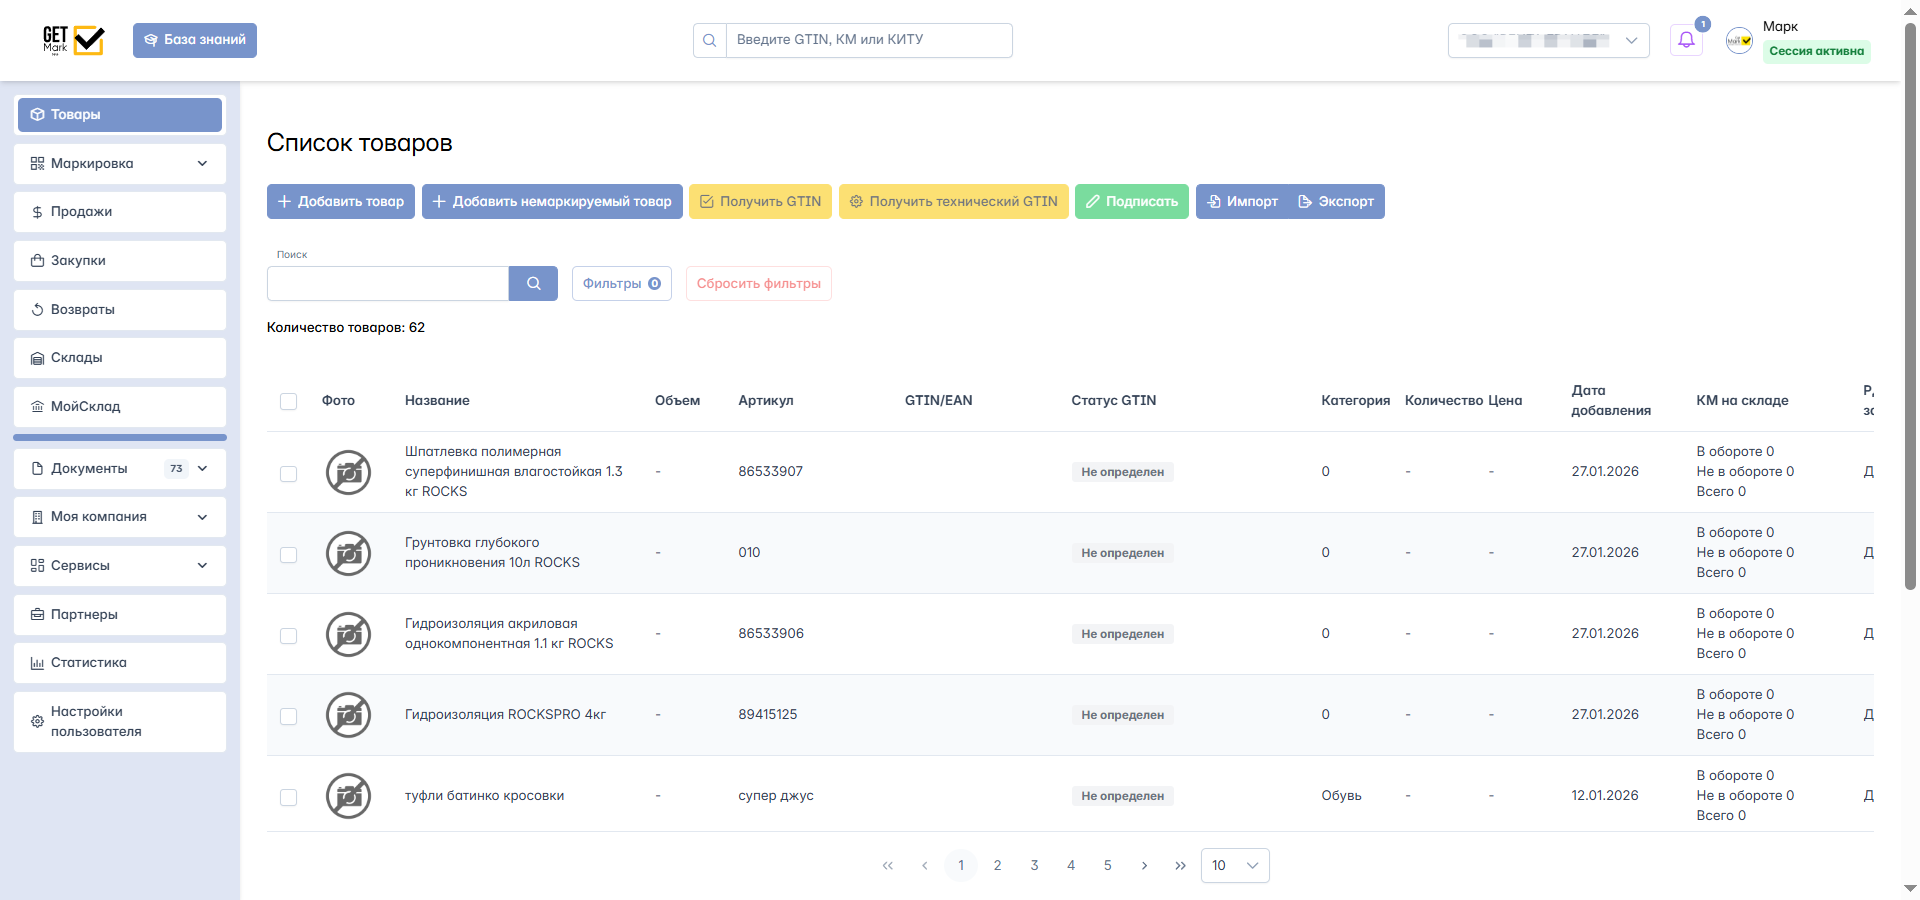1920x900 pixels.
Task: Check the box for Шпатлевка полимерная row
Action: click(289, 473)
